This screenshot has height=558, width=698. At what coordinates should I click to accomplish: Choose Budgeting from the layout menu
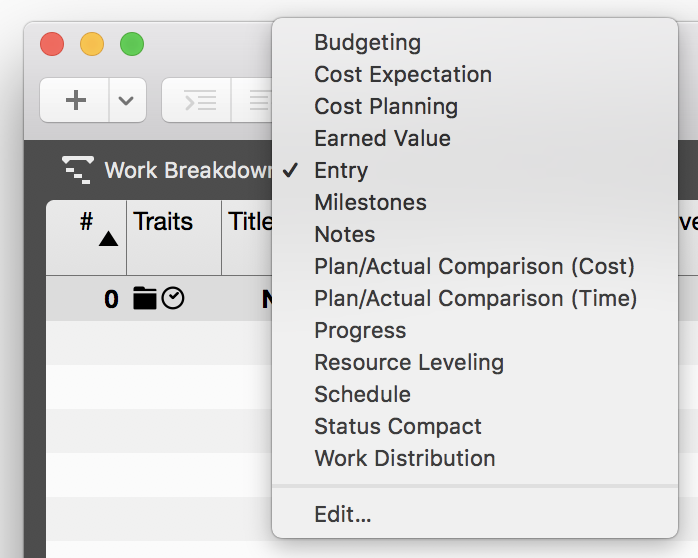pos(367,42)
